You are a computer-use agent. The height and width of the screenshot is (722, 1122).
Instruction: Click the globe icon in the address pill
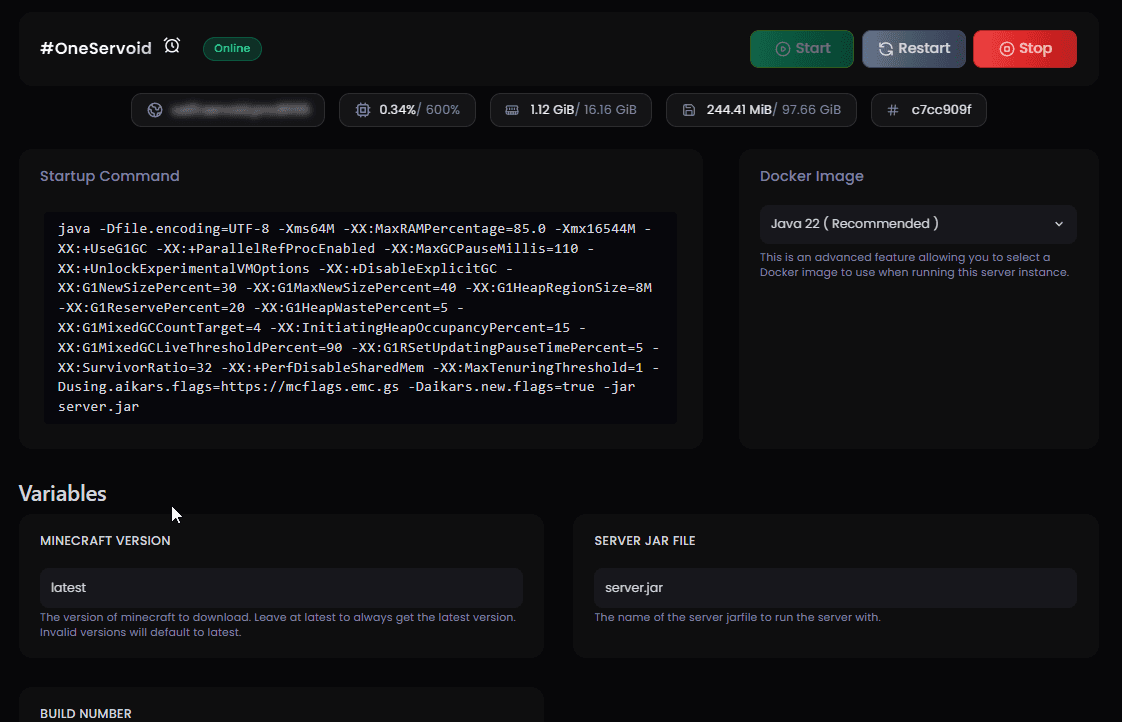pos(155,110)
